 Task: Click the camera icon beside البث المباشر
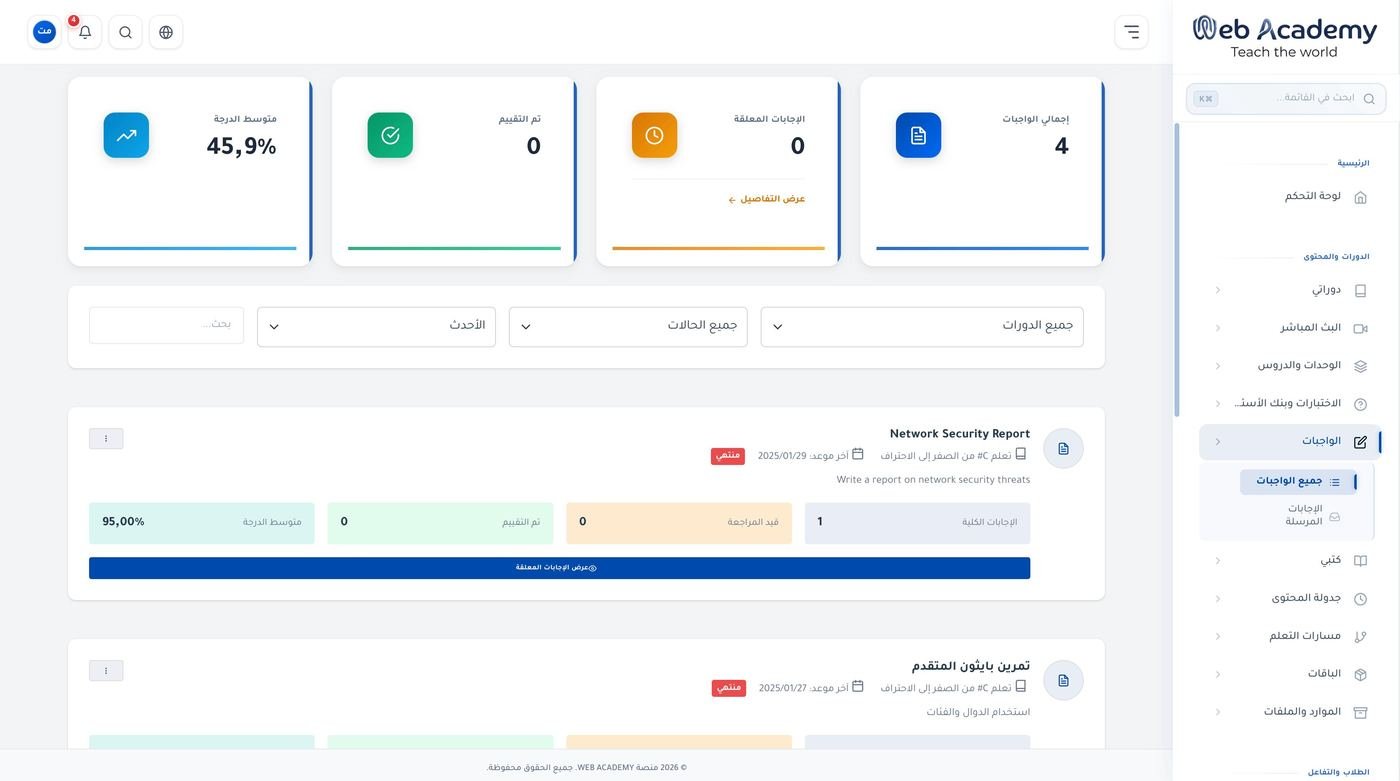pos(1360,328)
